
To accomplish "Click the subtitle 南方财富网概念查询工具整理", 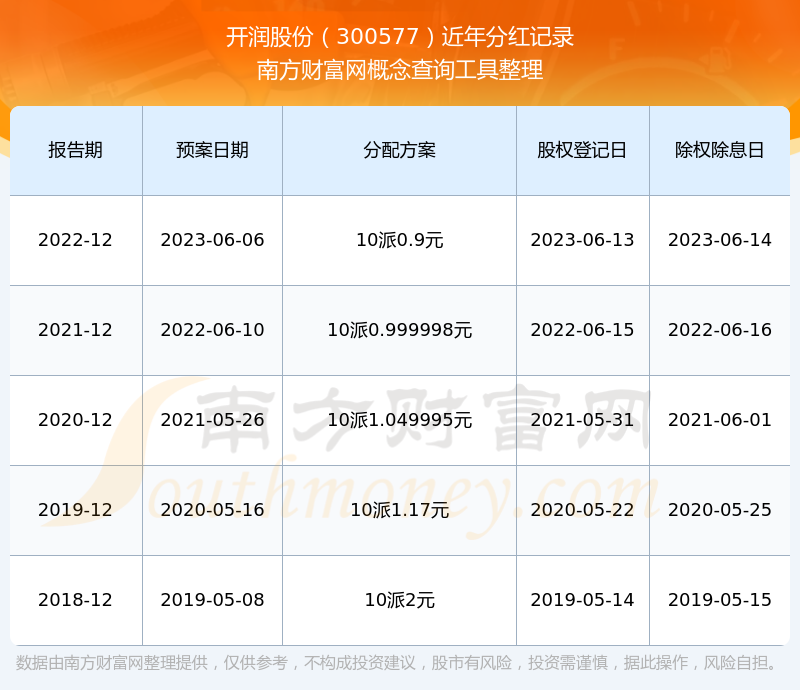I will [400, 70].
